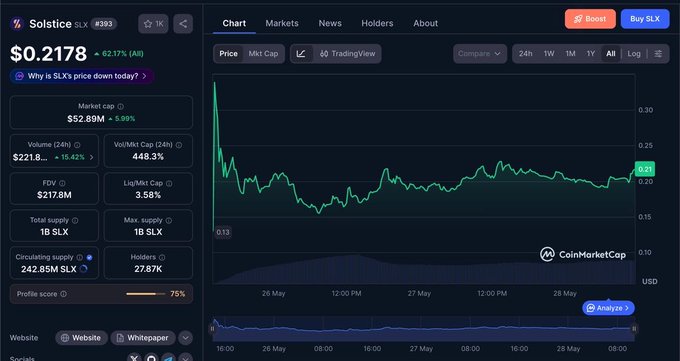Click the Market cap info icon

coord(121,106)
